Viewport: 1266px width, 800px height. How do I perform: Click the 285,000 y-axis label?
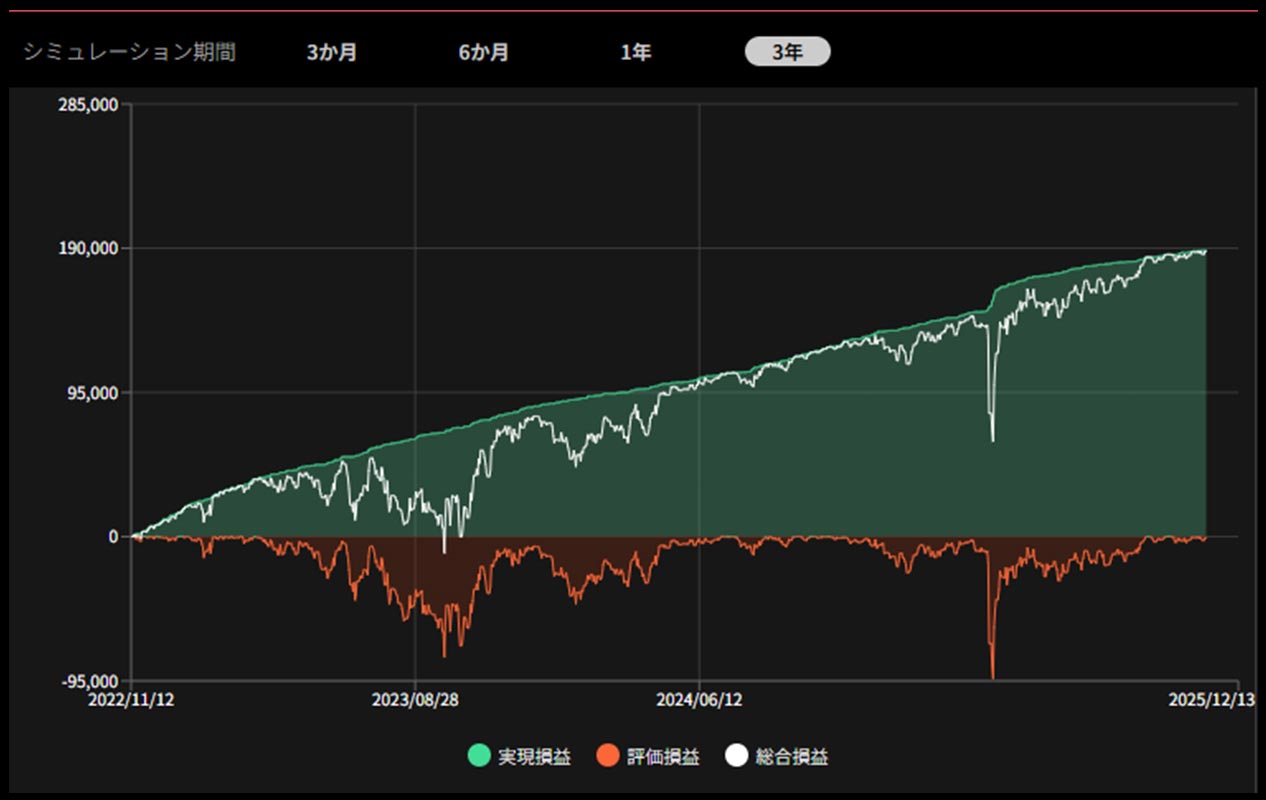(90, 104)
